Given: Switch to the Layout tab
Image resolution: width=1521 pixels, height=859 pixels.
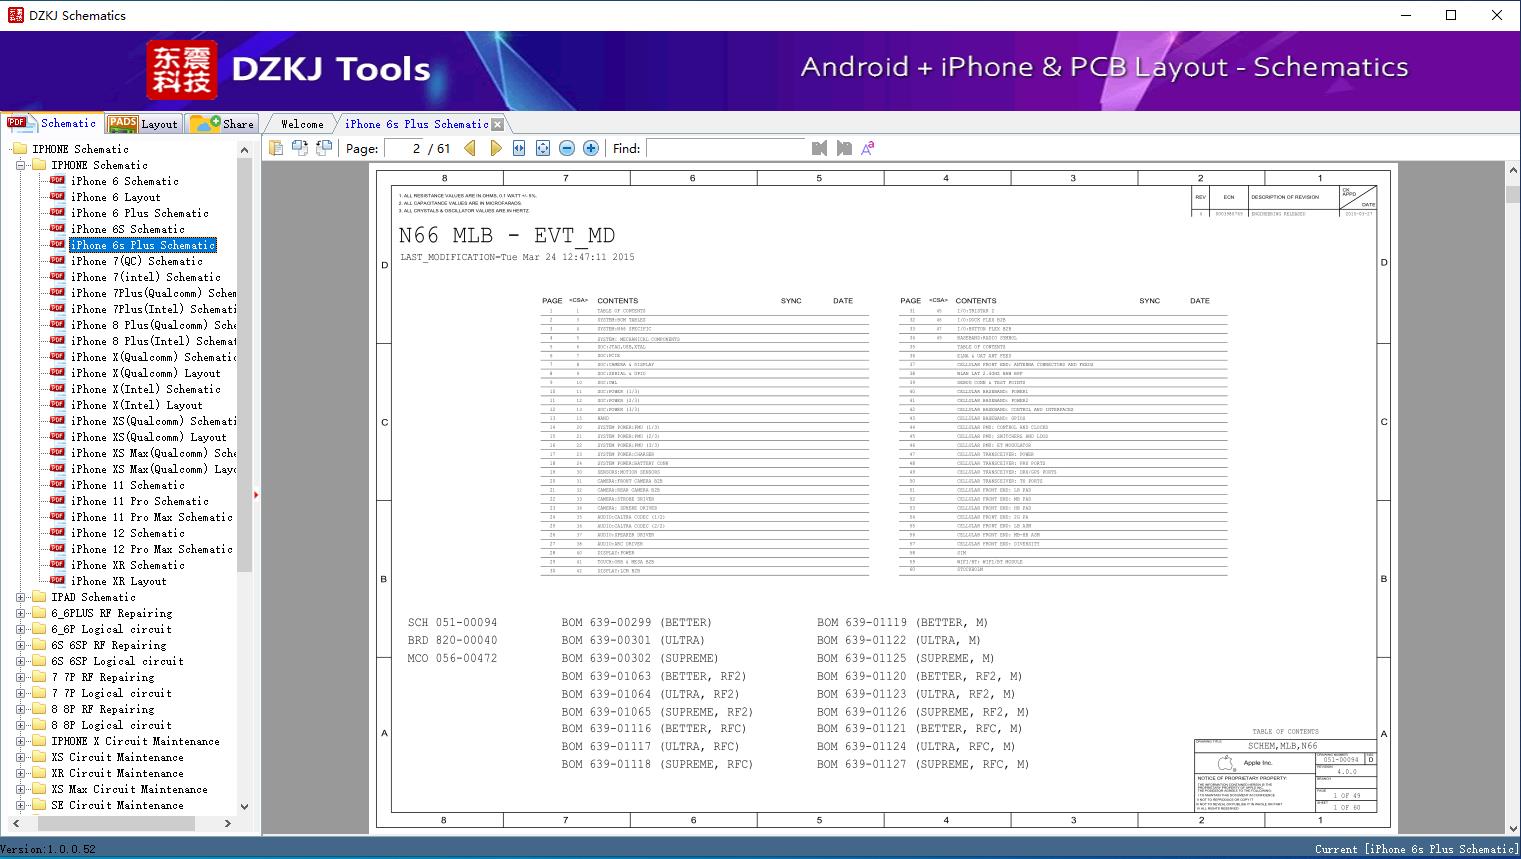Looking at the screenshot, I should [x=143, y=124].
